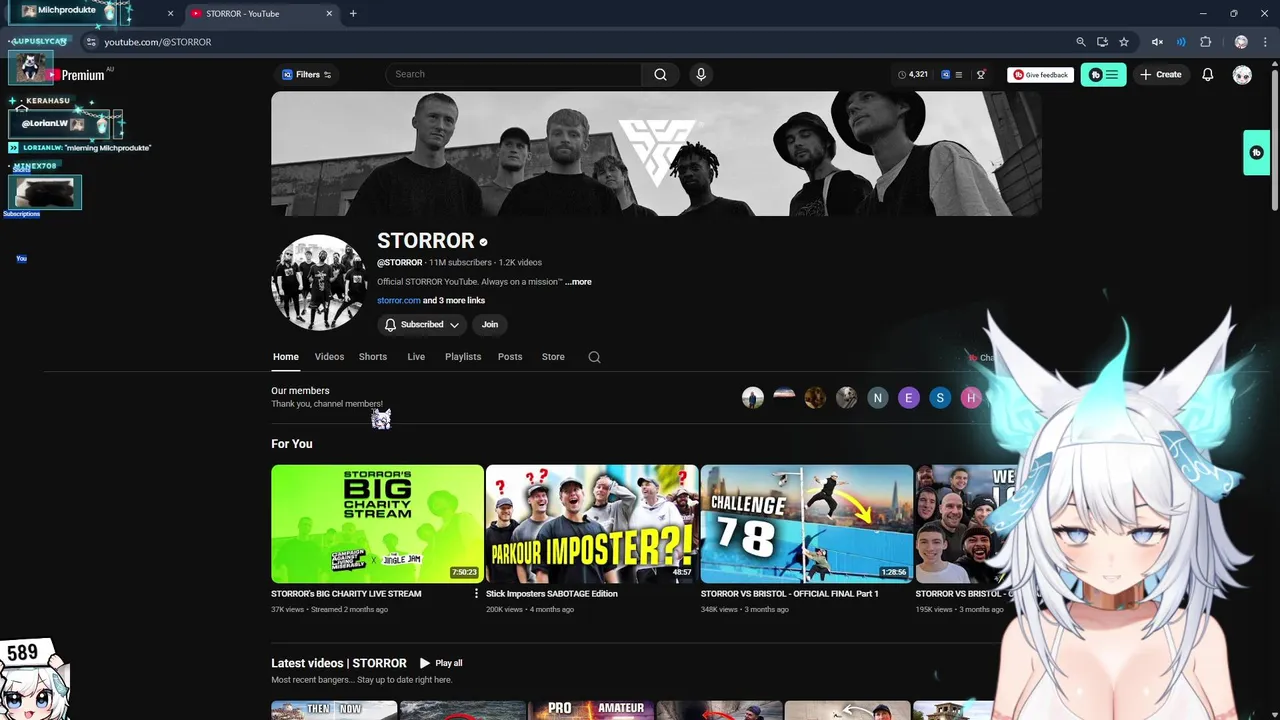Click the member avatar with letter N

[x=877, y=398]
